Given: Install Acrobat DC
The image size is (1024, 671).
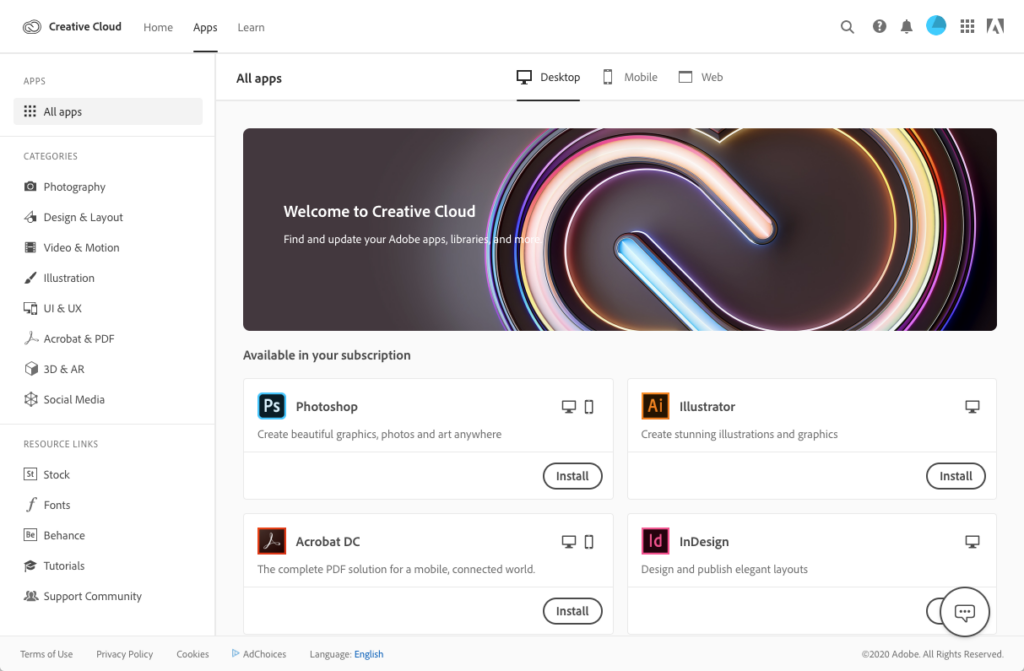Looking at the screenshot, I should [x=572, y=611].
